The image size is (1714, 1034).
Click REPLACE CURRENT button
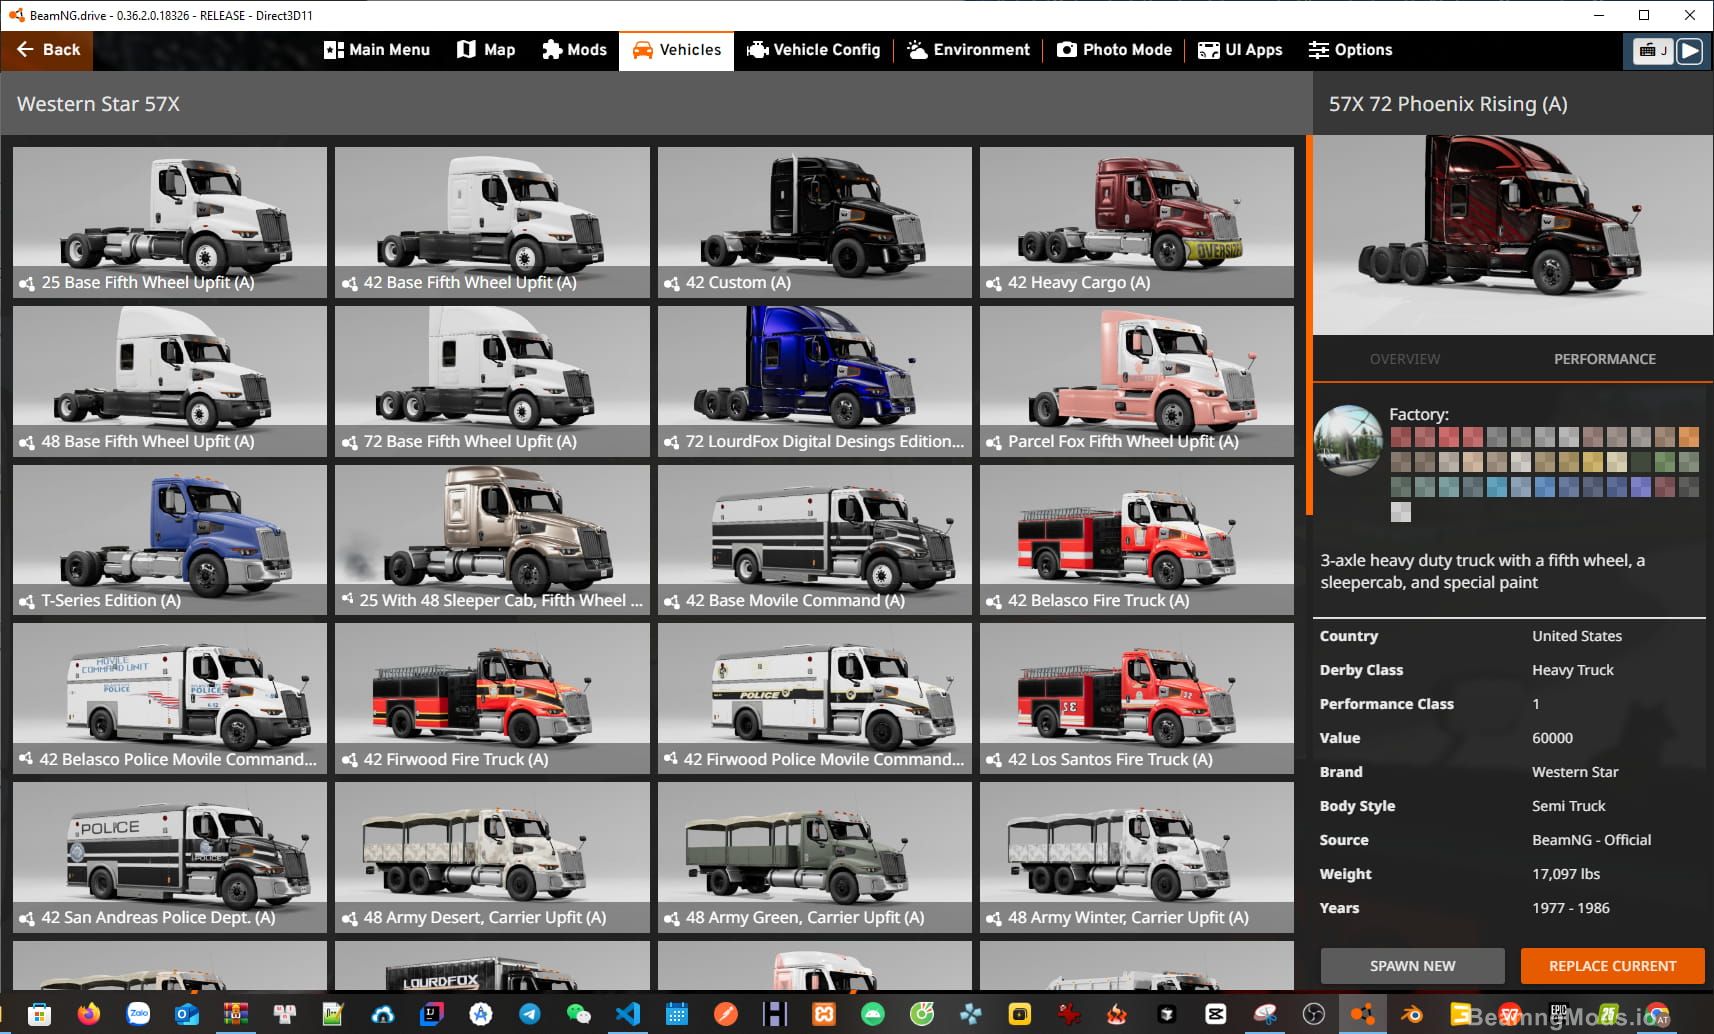[x=1612, y=966]
